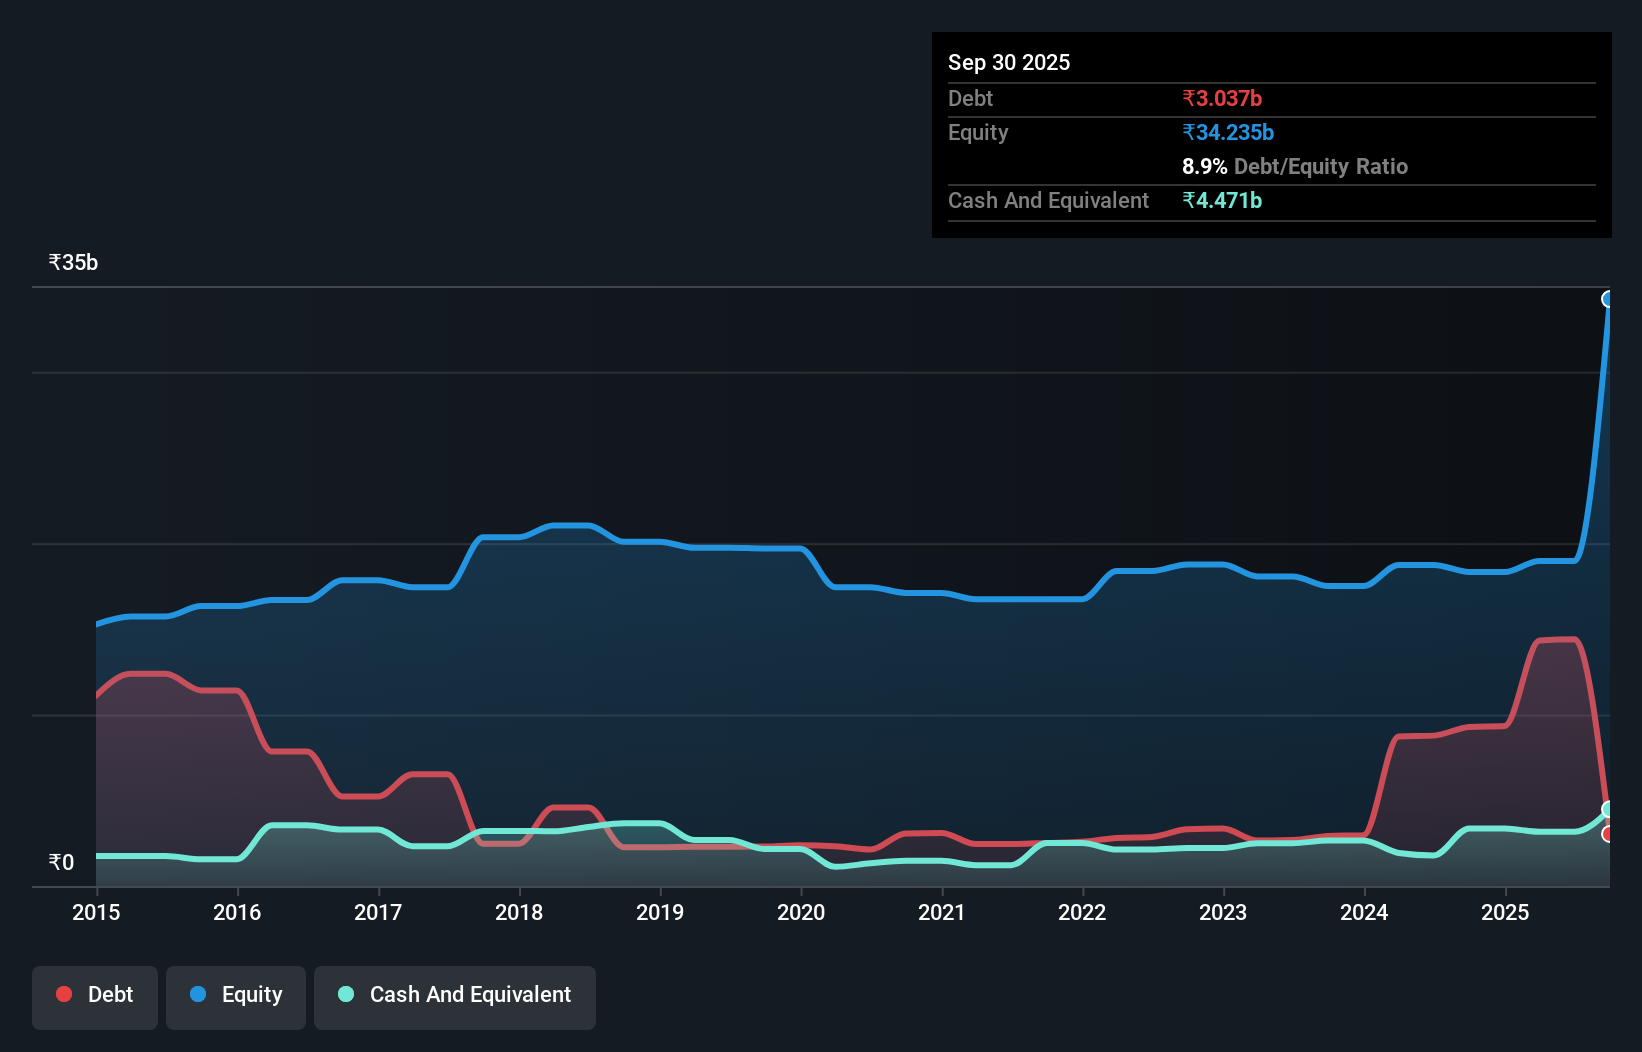The width and height of the screenshot is (1642, 1052).
Task: Click the Sep 30 2025 tooltip header
Action: coord(1009,62)
